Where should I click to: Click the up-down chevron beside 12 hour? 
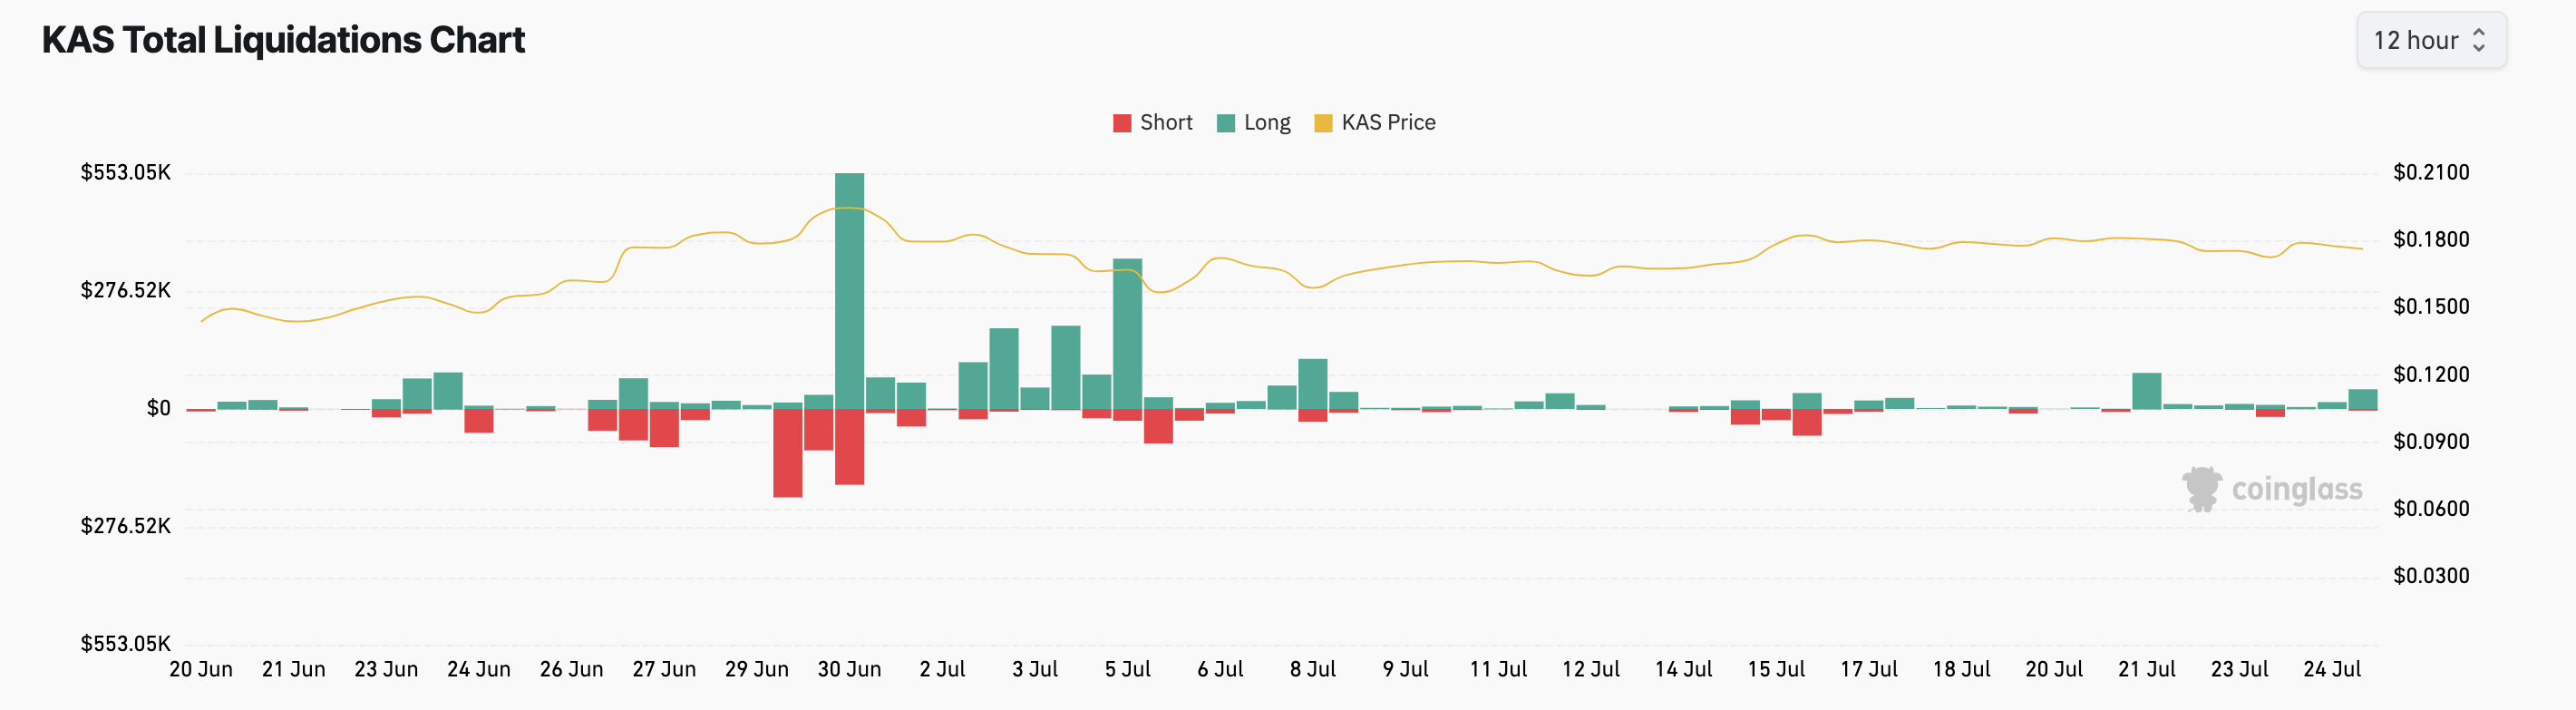click(x=2479, y=40)
